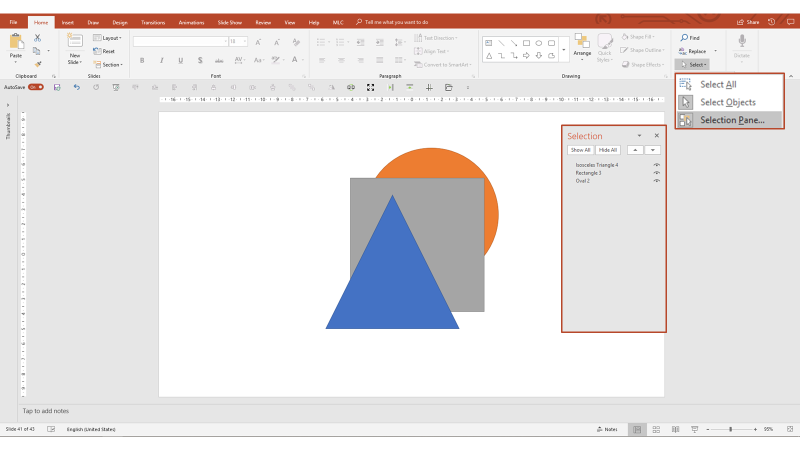Apply Italic formatting
The height and width of the screenshot is (450, 800).
click(x=161, y=60)
